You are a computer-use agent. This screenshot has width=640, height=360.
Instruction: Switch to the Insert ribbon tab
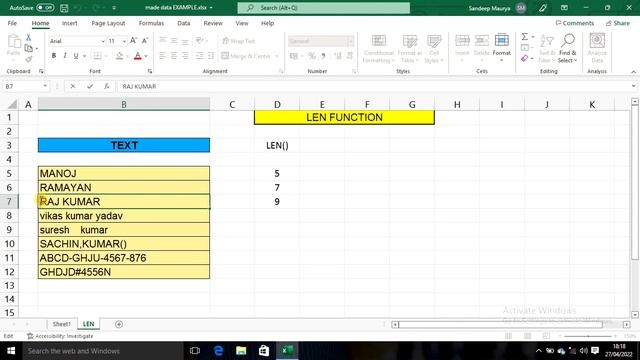click(x=69, y=23)
